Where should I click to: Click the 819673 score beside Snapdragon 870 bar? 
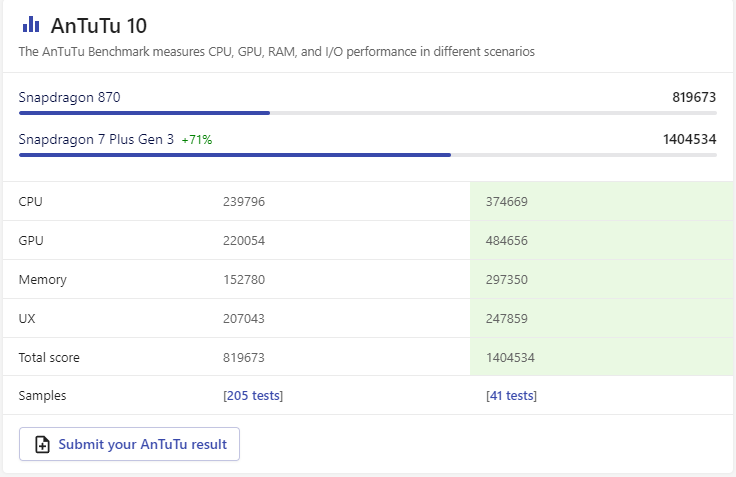pos(694,97)
